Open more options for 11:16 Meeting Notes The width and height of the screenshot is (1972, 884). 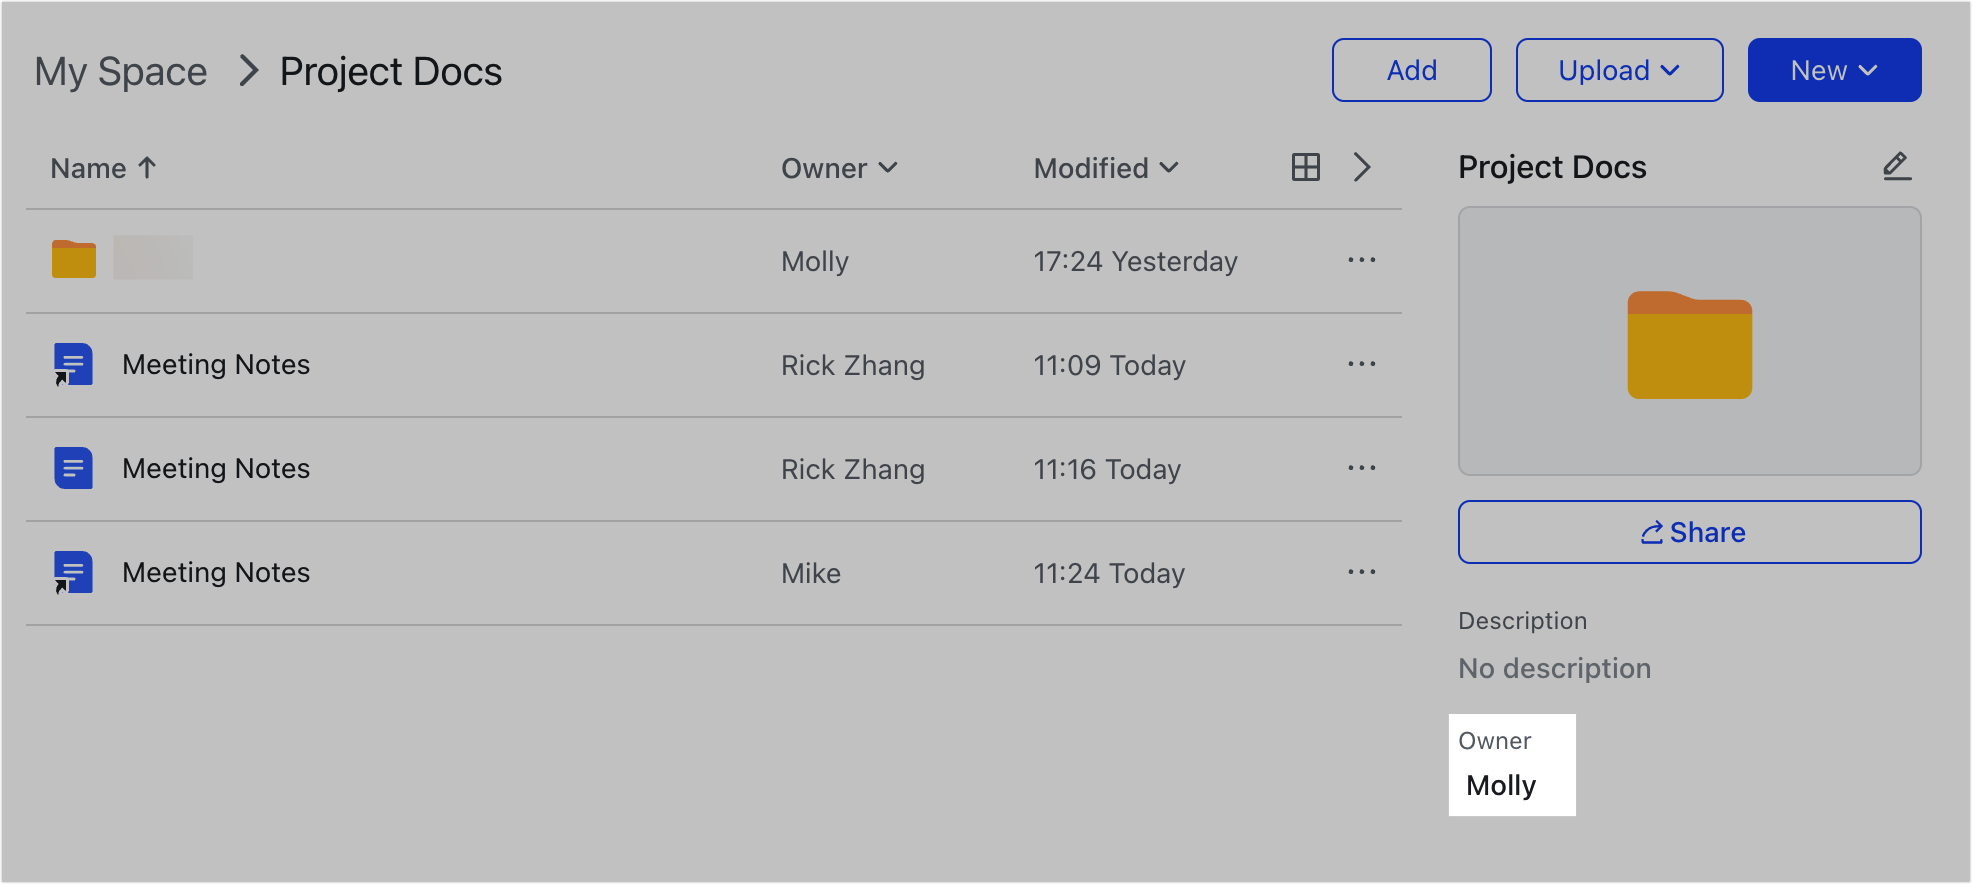point(1361,468)
